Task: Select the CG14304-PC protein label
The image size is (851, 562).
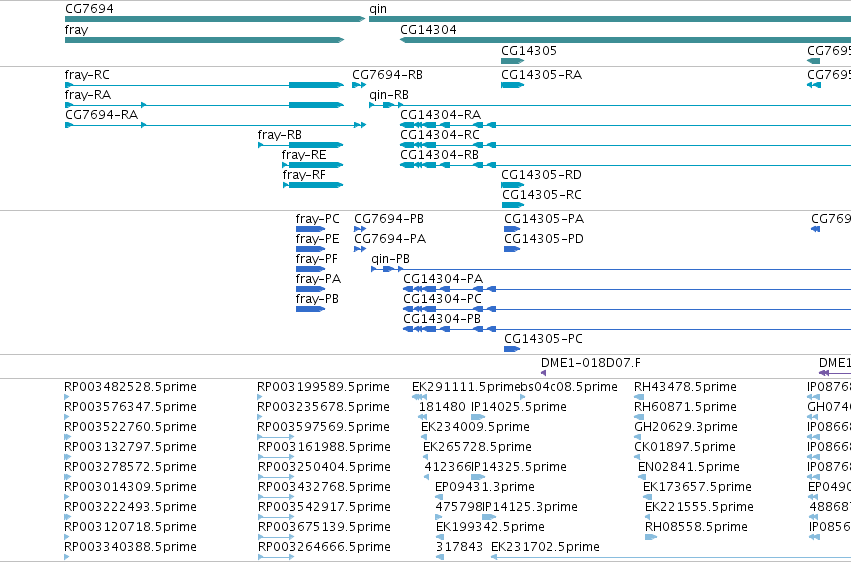Action: tap(443, 299)
